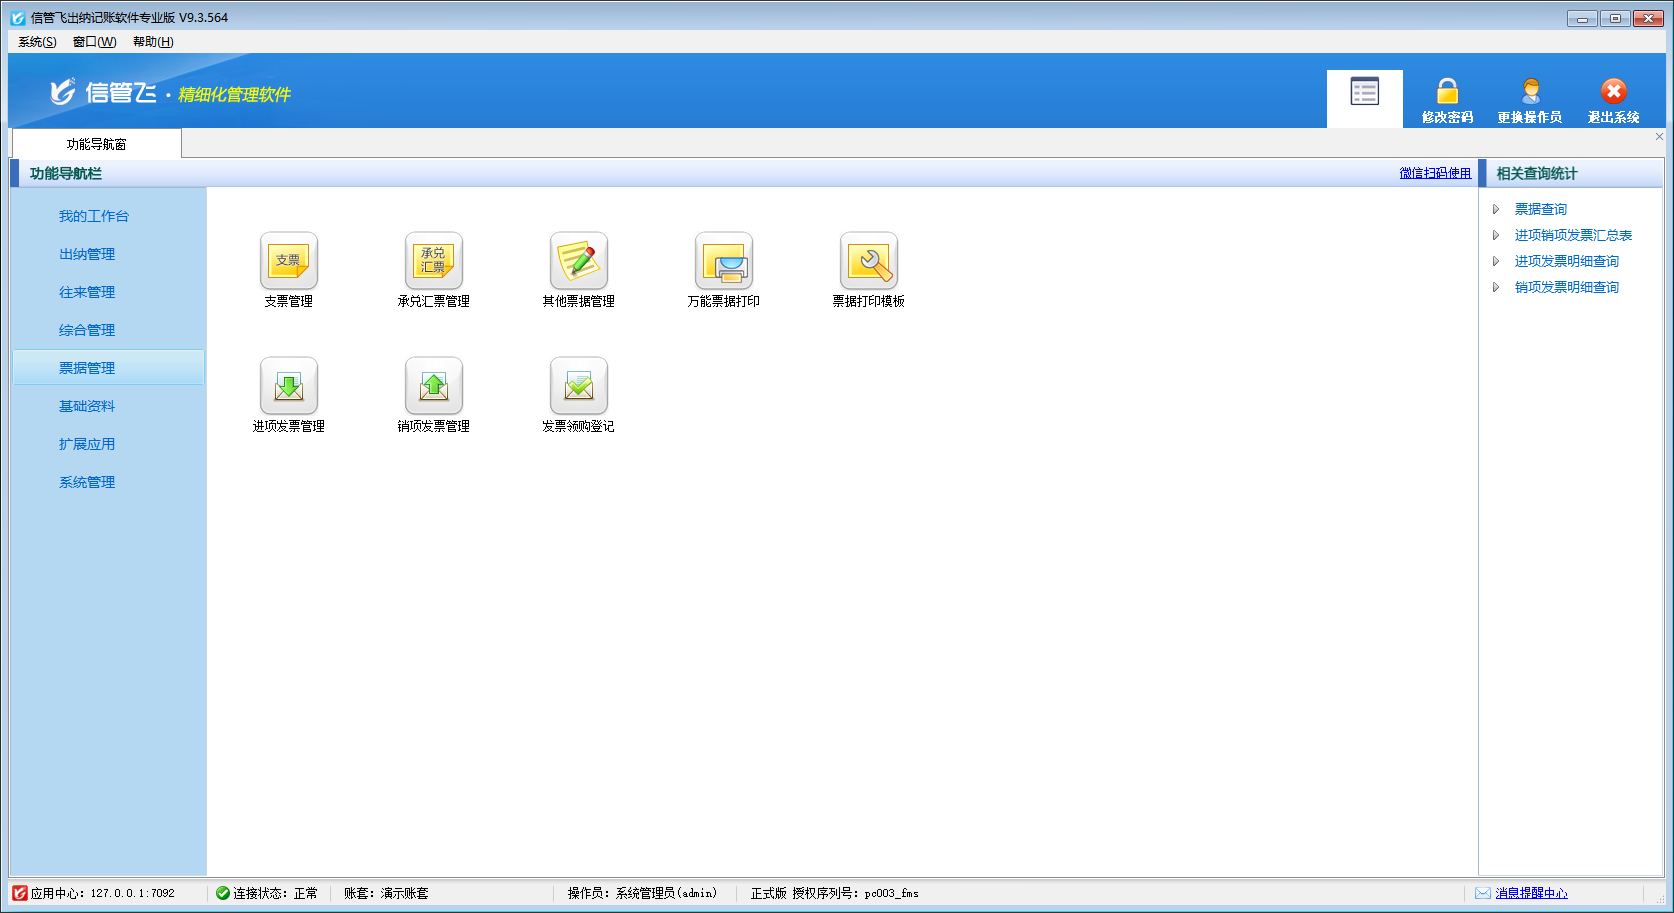Open 承兑汇票管理 icon
Viewport: 1674px width, 913px height.
(433, 261)
